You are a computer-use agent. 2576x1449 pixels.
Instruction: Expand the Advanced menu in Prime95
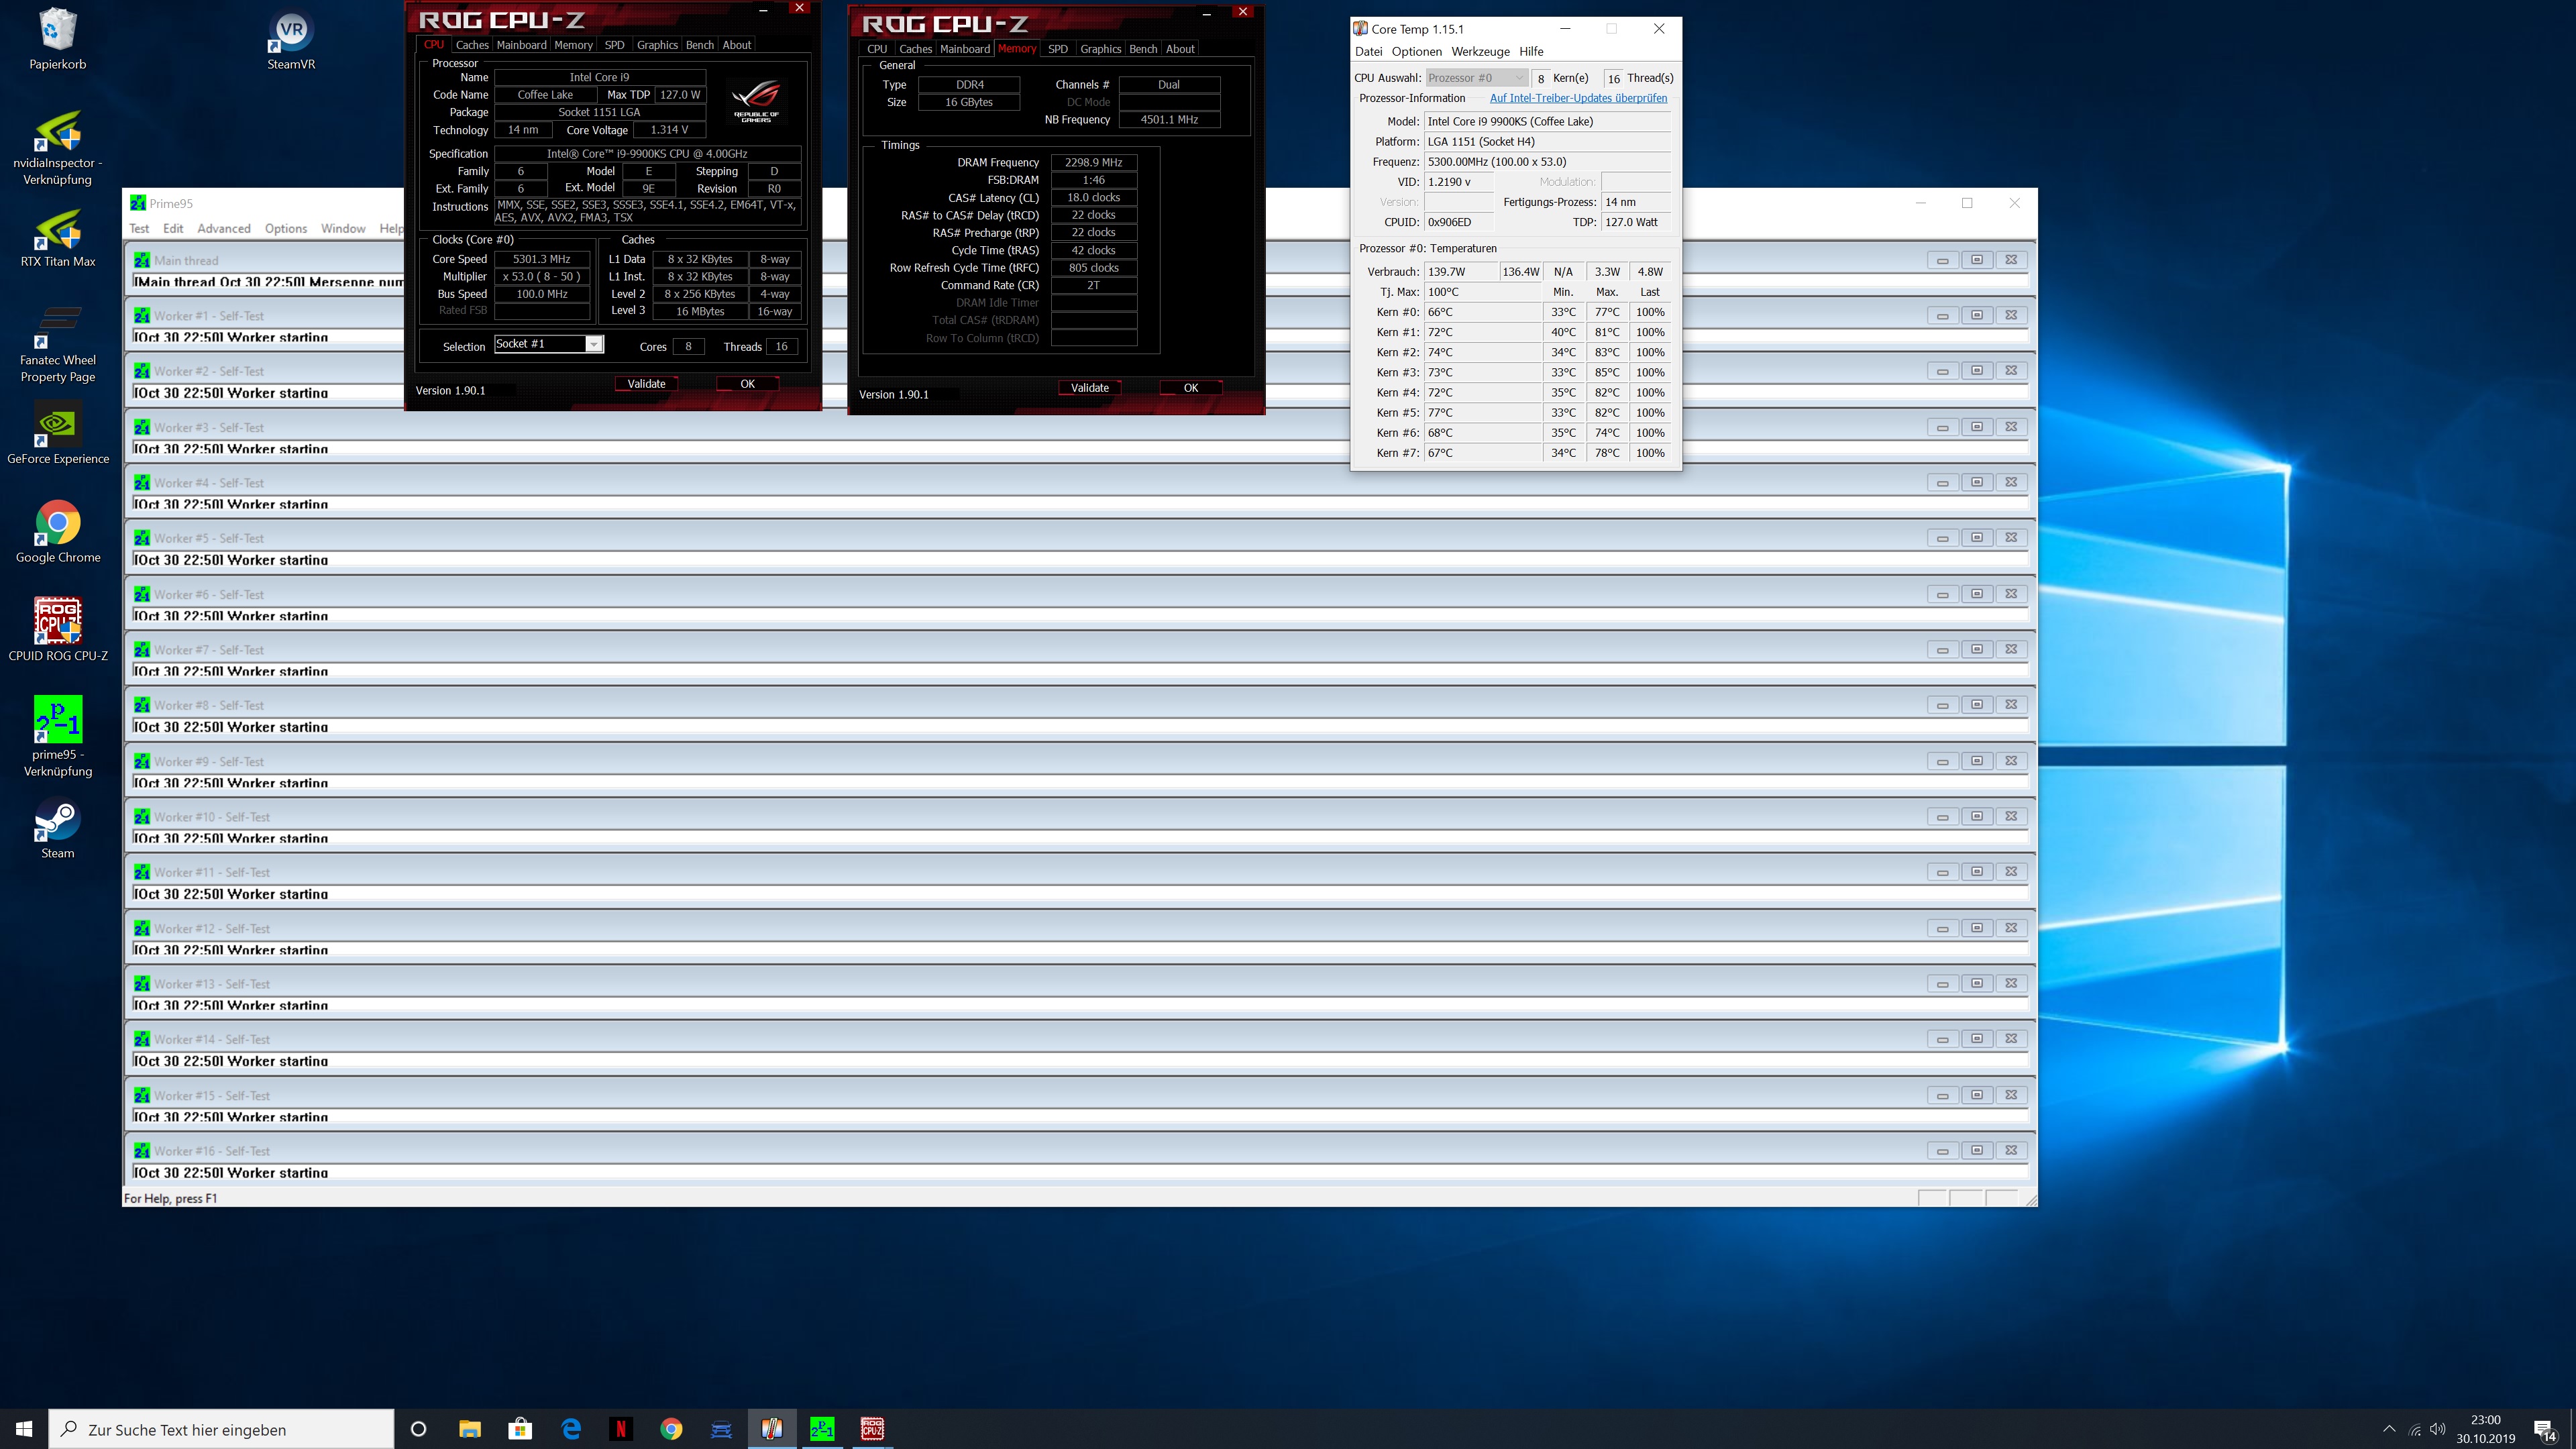(224, 228)
